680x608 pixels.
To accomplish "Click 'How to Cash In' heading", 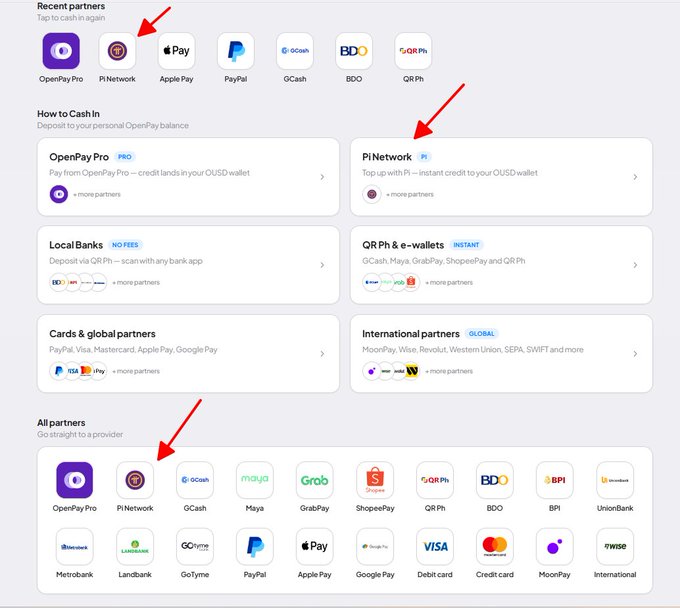I will [x=69, y=114].
